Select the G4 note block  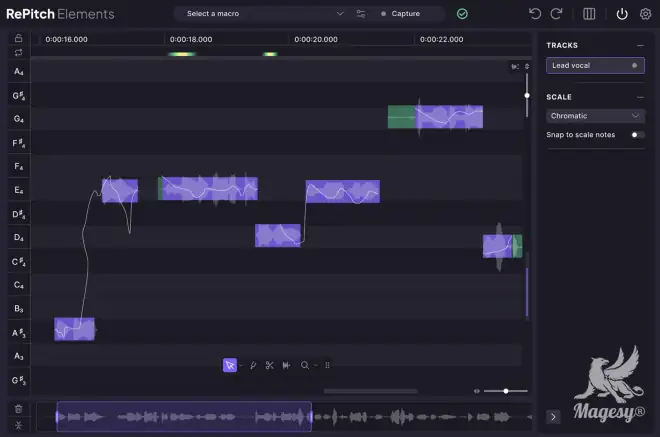pyautogui.click(x=435, y=117)
